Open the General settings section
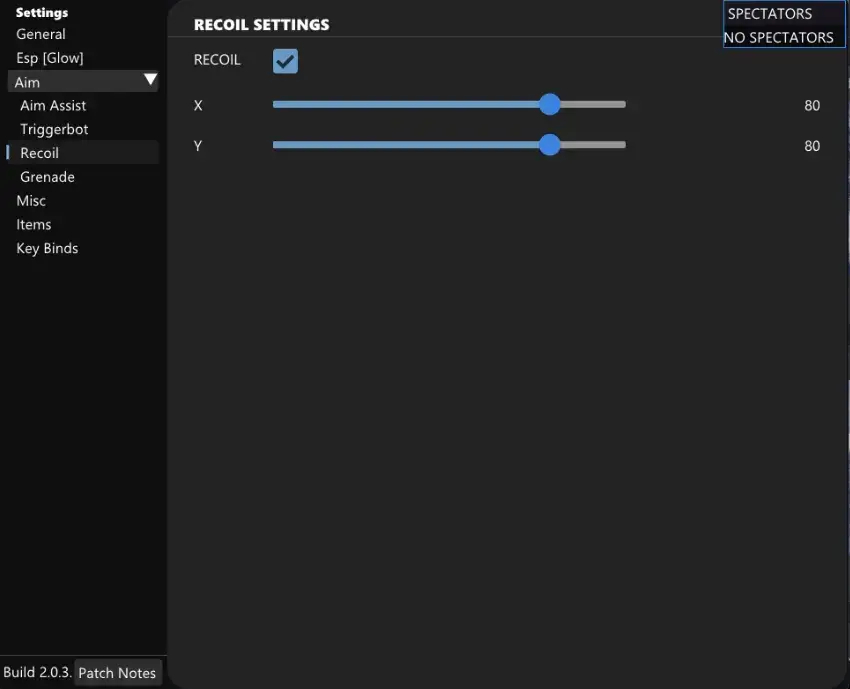Screen dimensions: 850x689 tap(41, 34)
